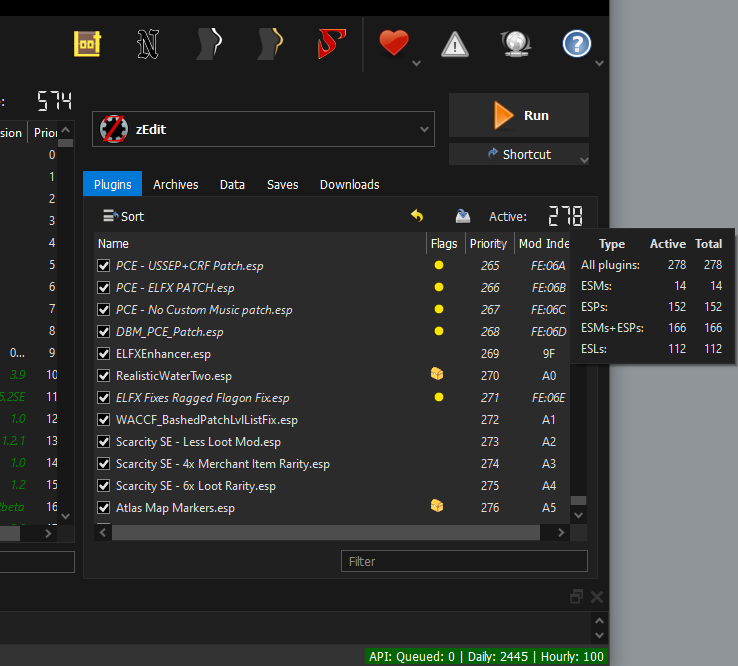Expand the help menu dropdown arrow
This screenshot has height=666, width=738.
point(599,63)
